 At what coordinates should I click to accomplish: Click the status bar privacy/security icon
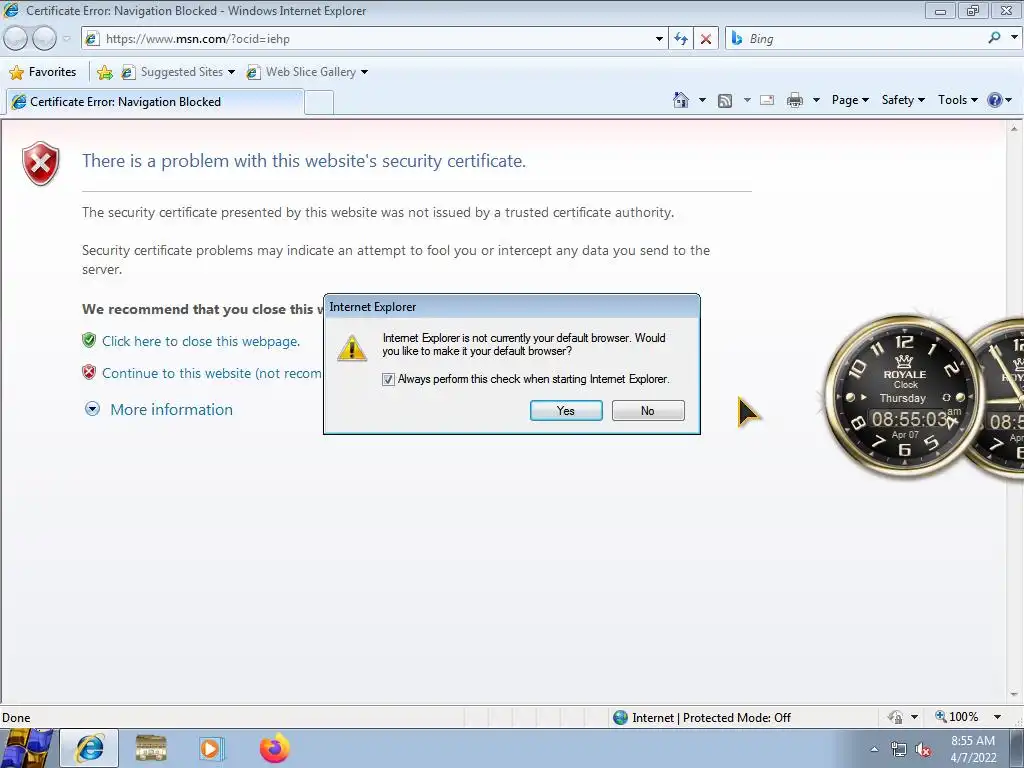pyautogui.click(x=895, y=717)
